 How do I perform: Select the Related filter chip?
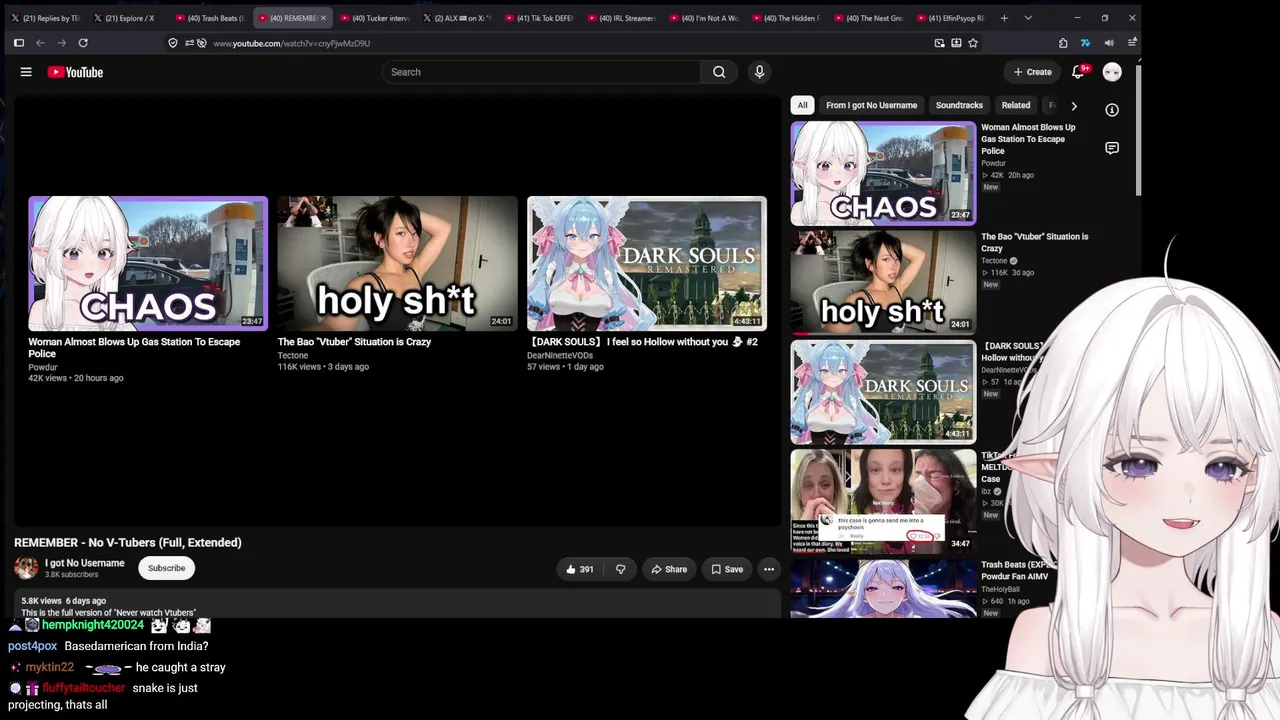tap(1016, 105)
